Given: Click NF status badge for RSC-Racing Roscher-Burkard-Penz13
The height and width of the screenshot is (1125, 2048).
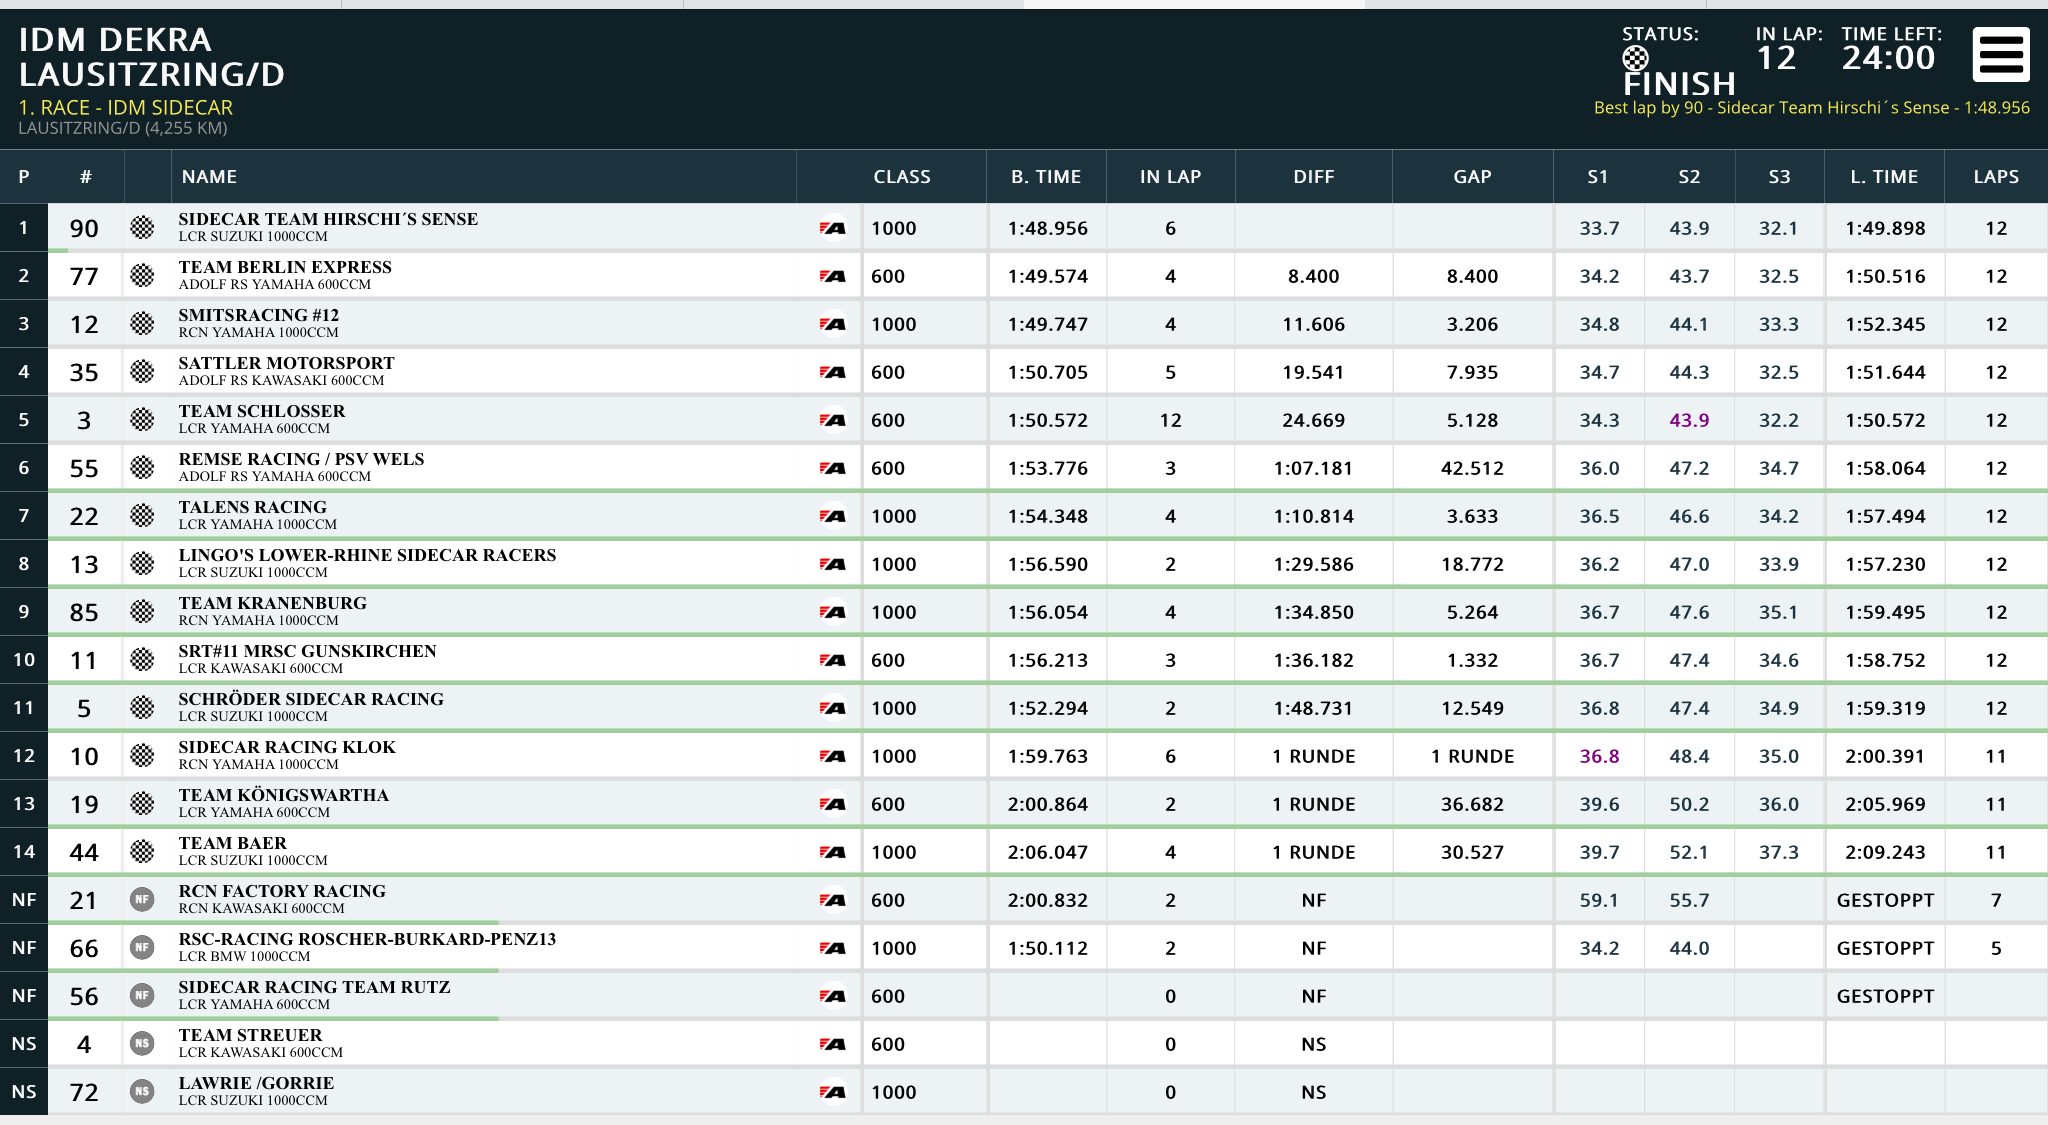Looking at the screenshot, I should 142,948.
